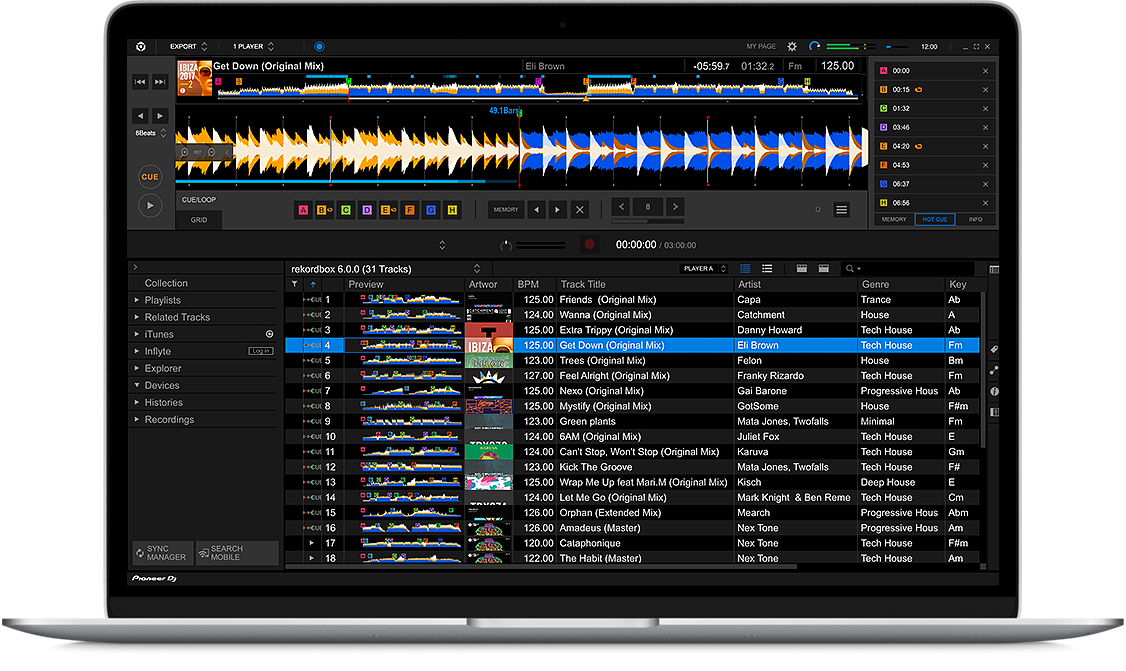Delete memory cue with X button

580,210
